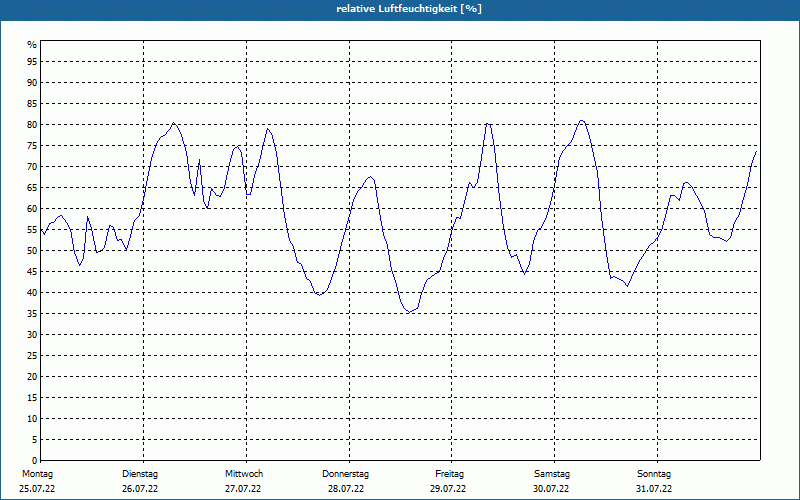Click the y-axis value '75'
Image resolution: width=800 pixels, height=500 pixels.
click(32, 145)
